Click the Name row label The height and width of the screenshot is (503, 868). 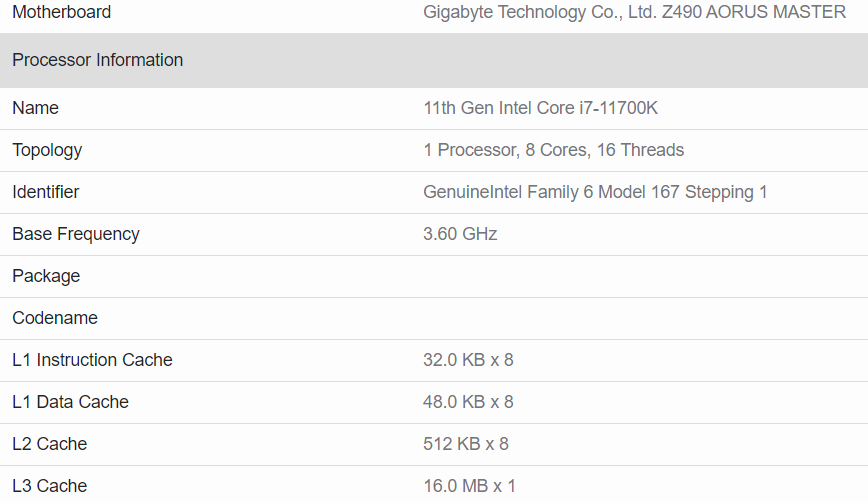35,108
